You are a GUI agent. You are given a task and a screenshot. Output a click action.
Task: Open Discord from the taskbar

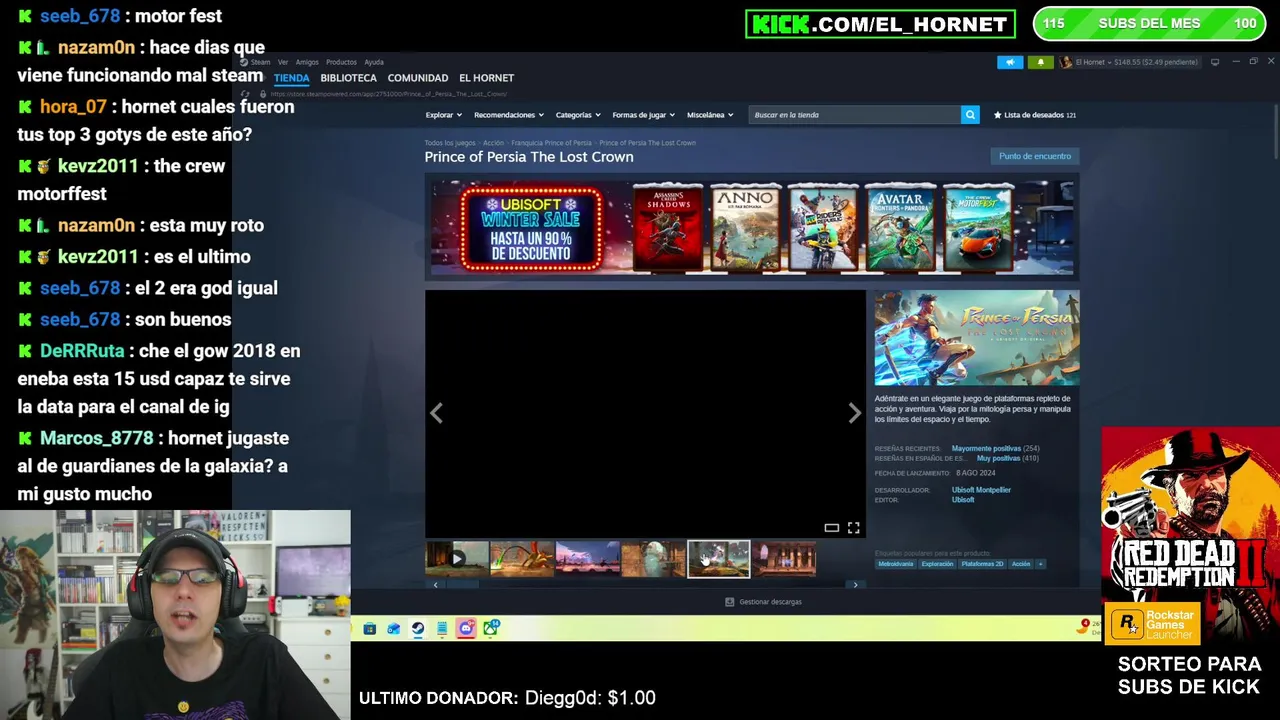(466, 628)
